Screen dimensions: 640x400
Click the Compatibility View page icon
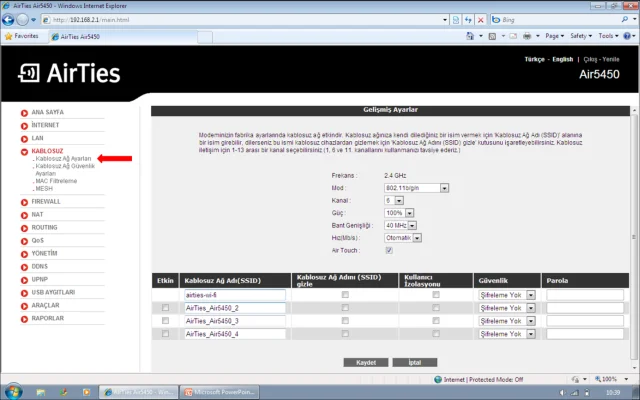coord(456,20)
